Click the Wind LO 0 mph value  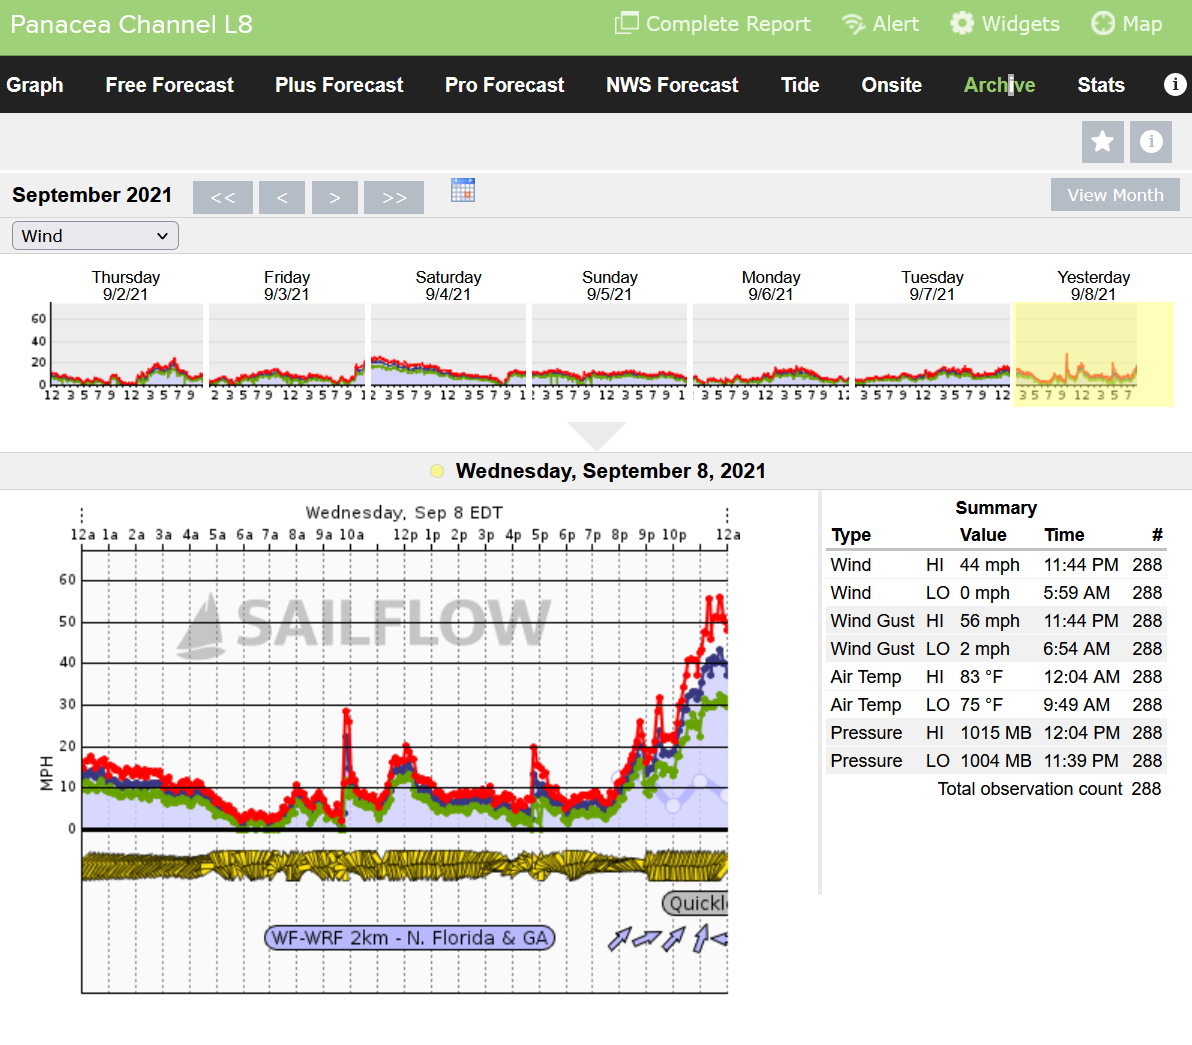(984, 593)
